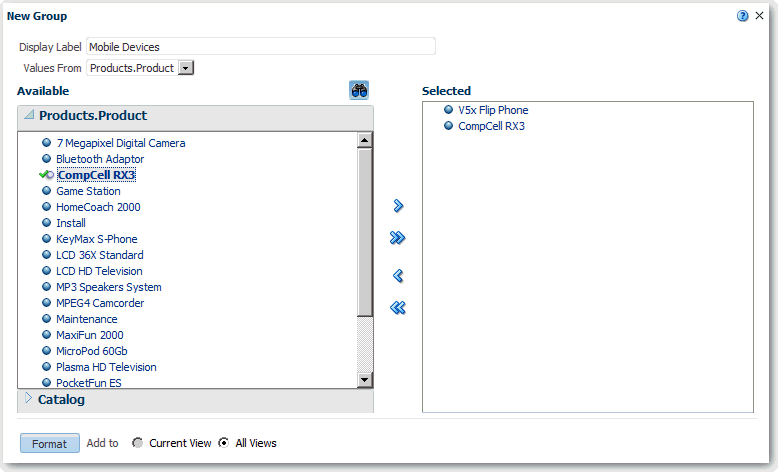The image size is (778, 472).
Task: Select the All Views radio button
Action: (224, 443)
